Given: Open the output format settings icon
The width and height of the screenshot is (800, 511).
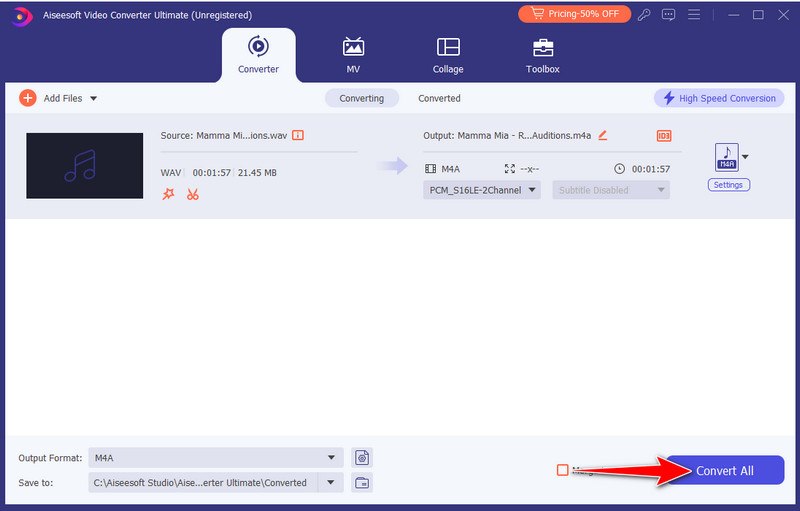Looking at the screenshot, I should (362, 458).
